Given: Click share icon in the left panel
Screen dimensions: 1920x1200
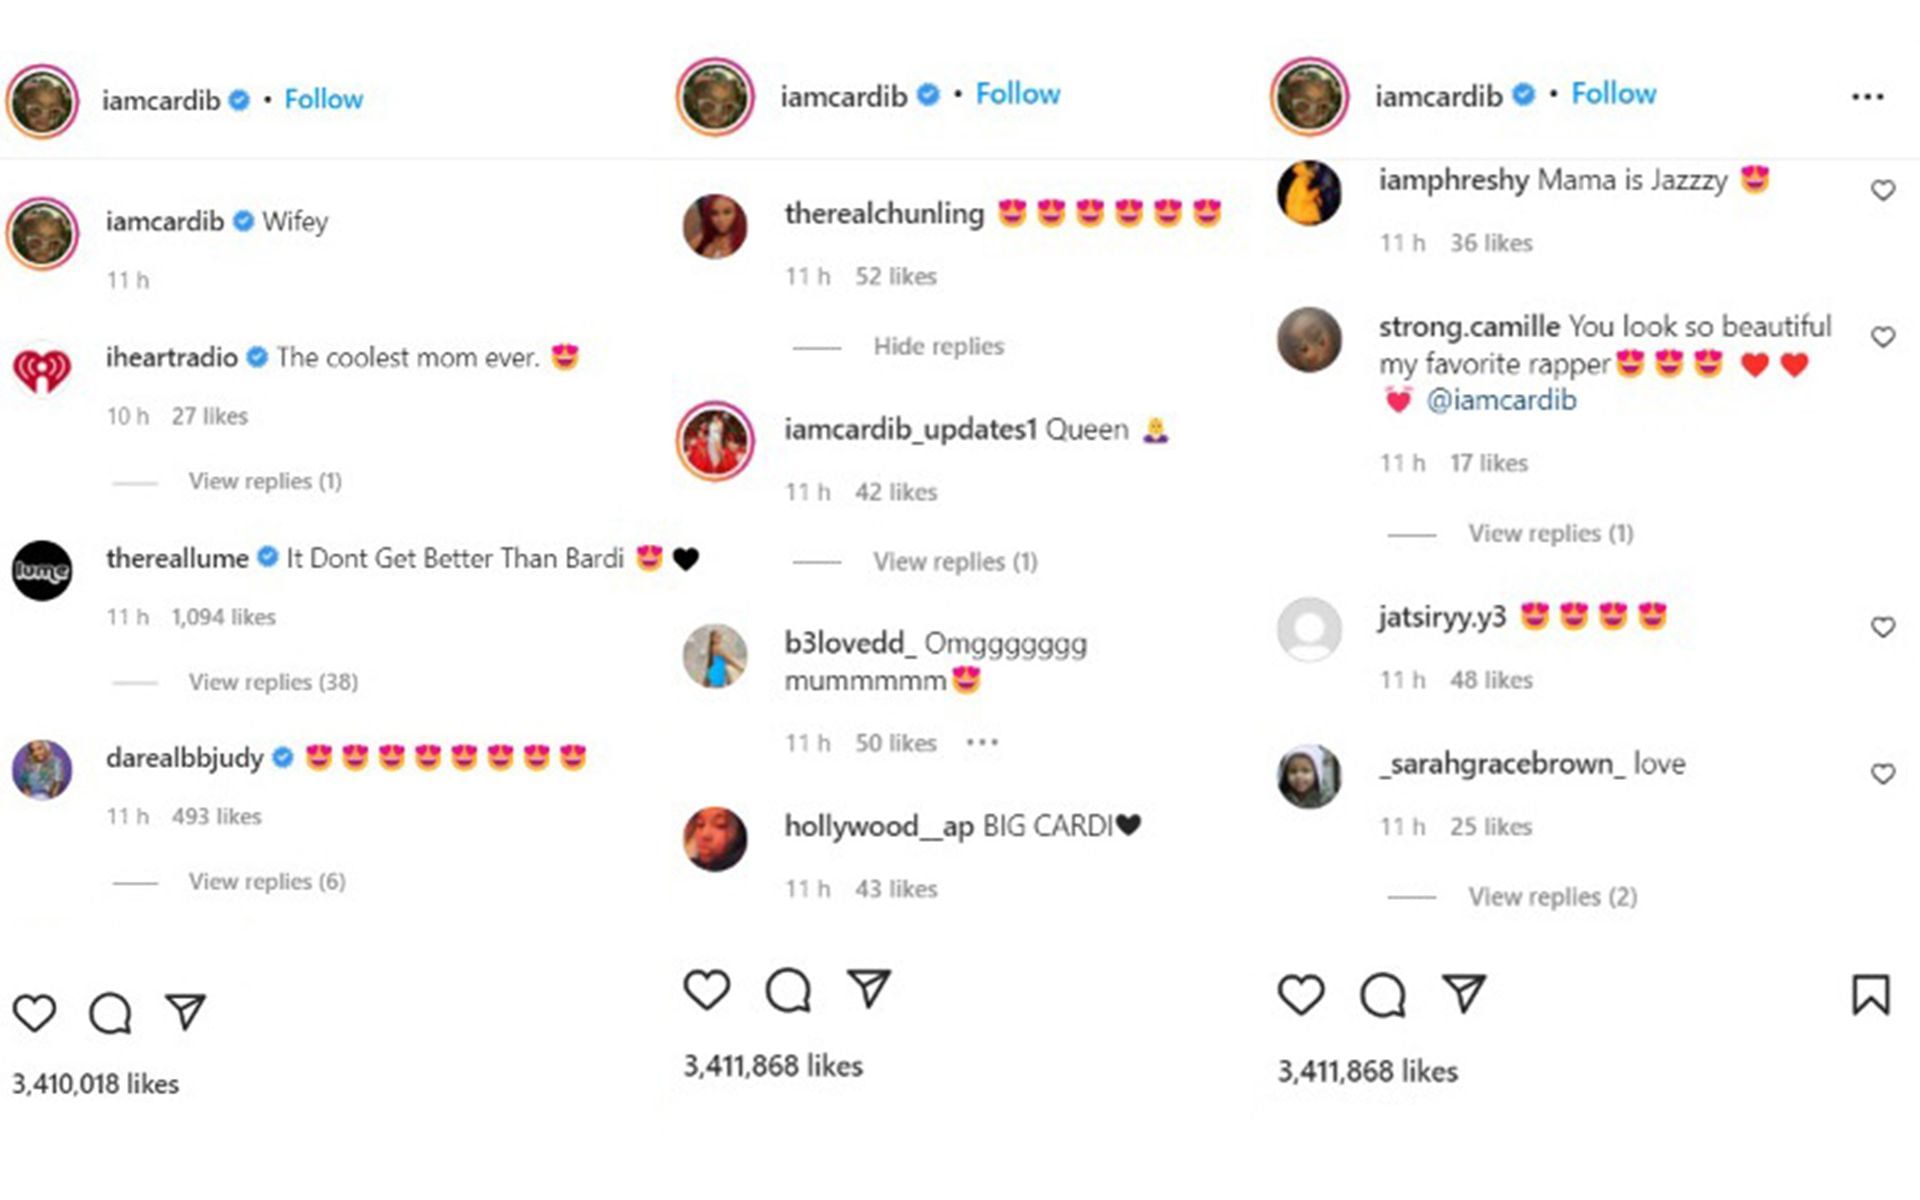Looking at the screenshot, I should pyautogui.click(x=186, y=1011).
